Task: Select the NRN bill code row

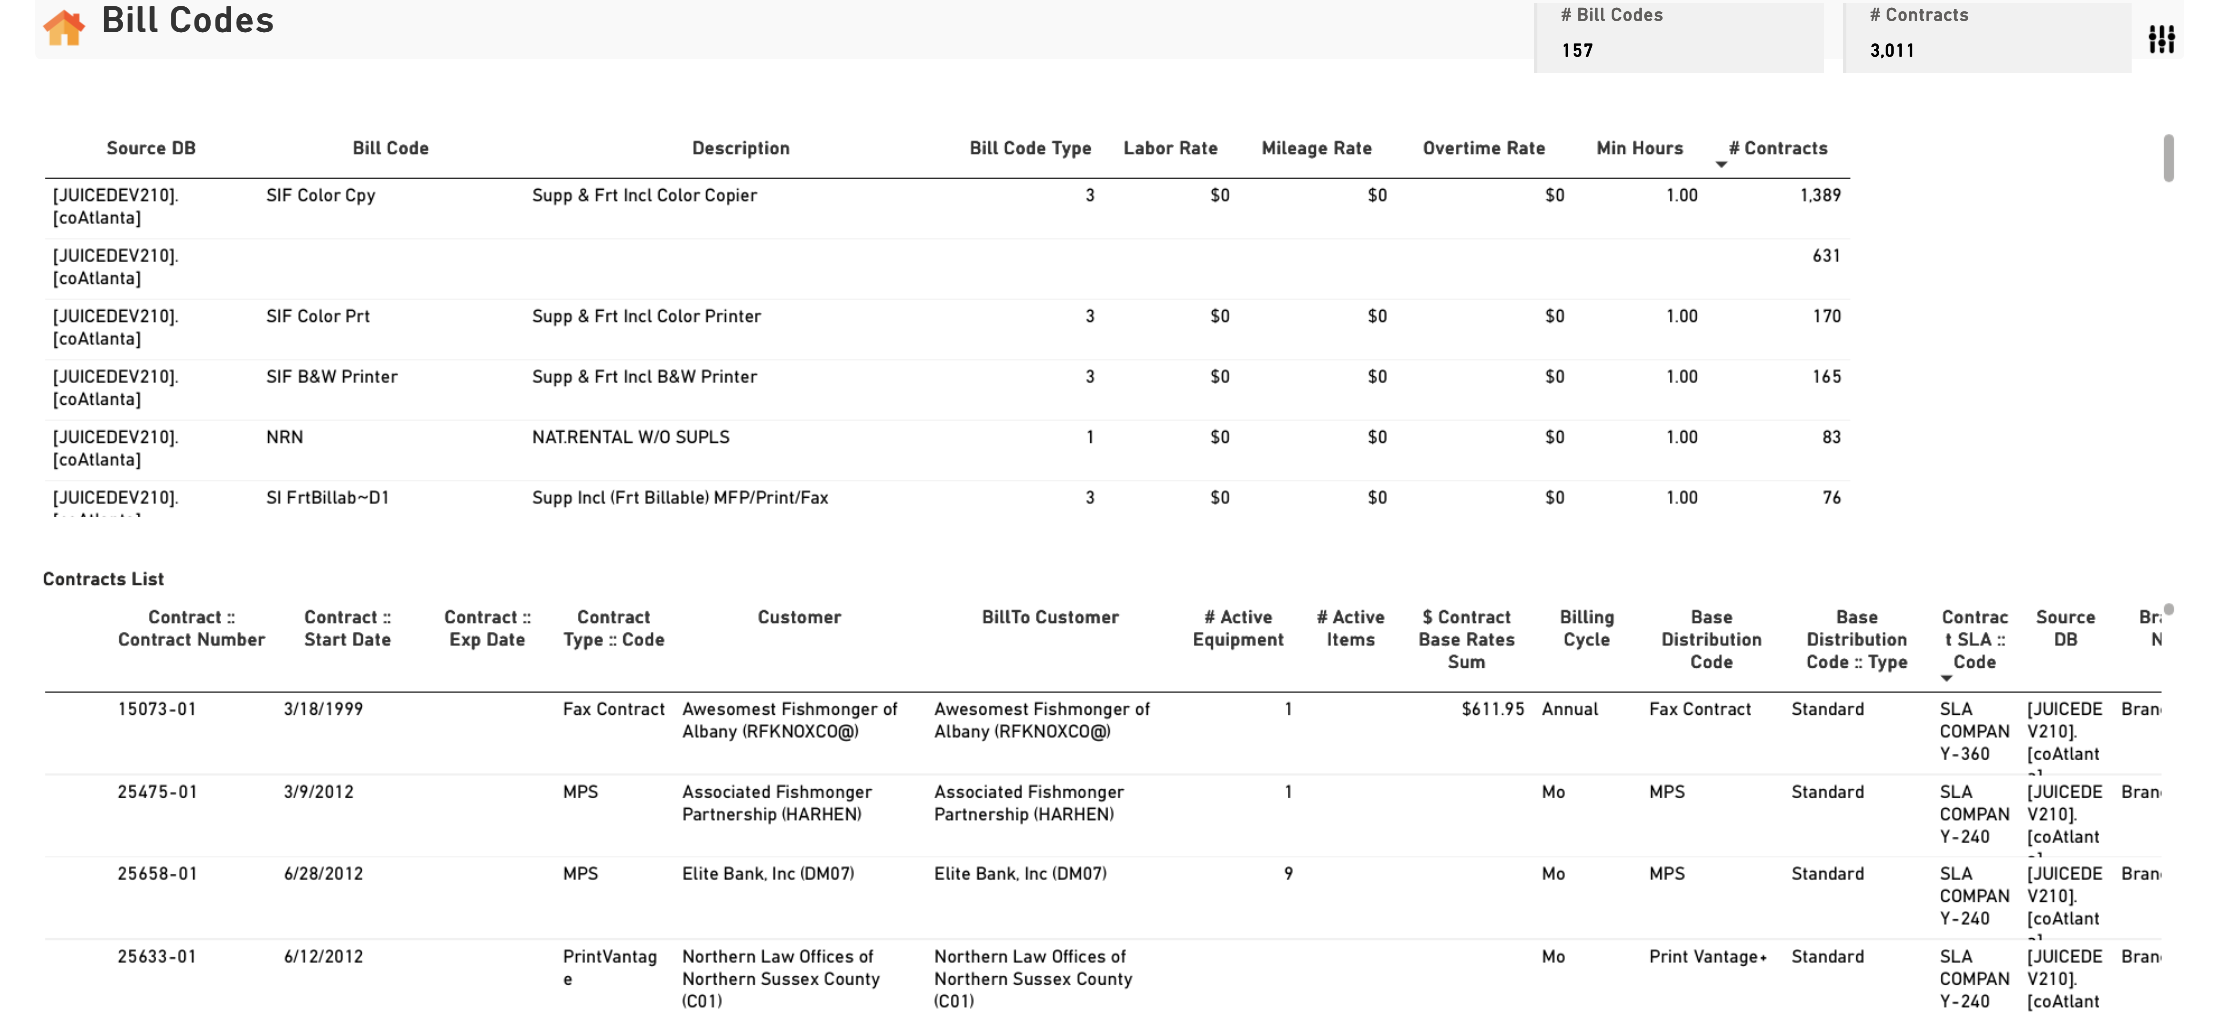Action: click(947, 449)
